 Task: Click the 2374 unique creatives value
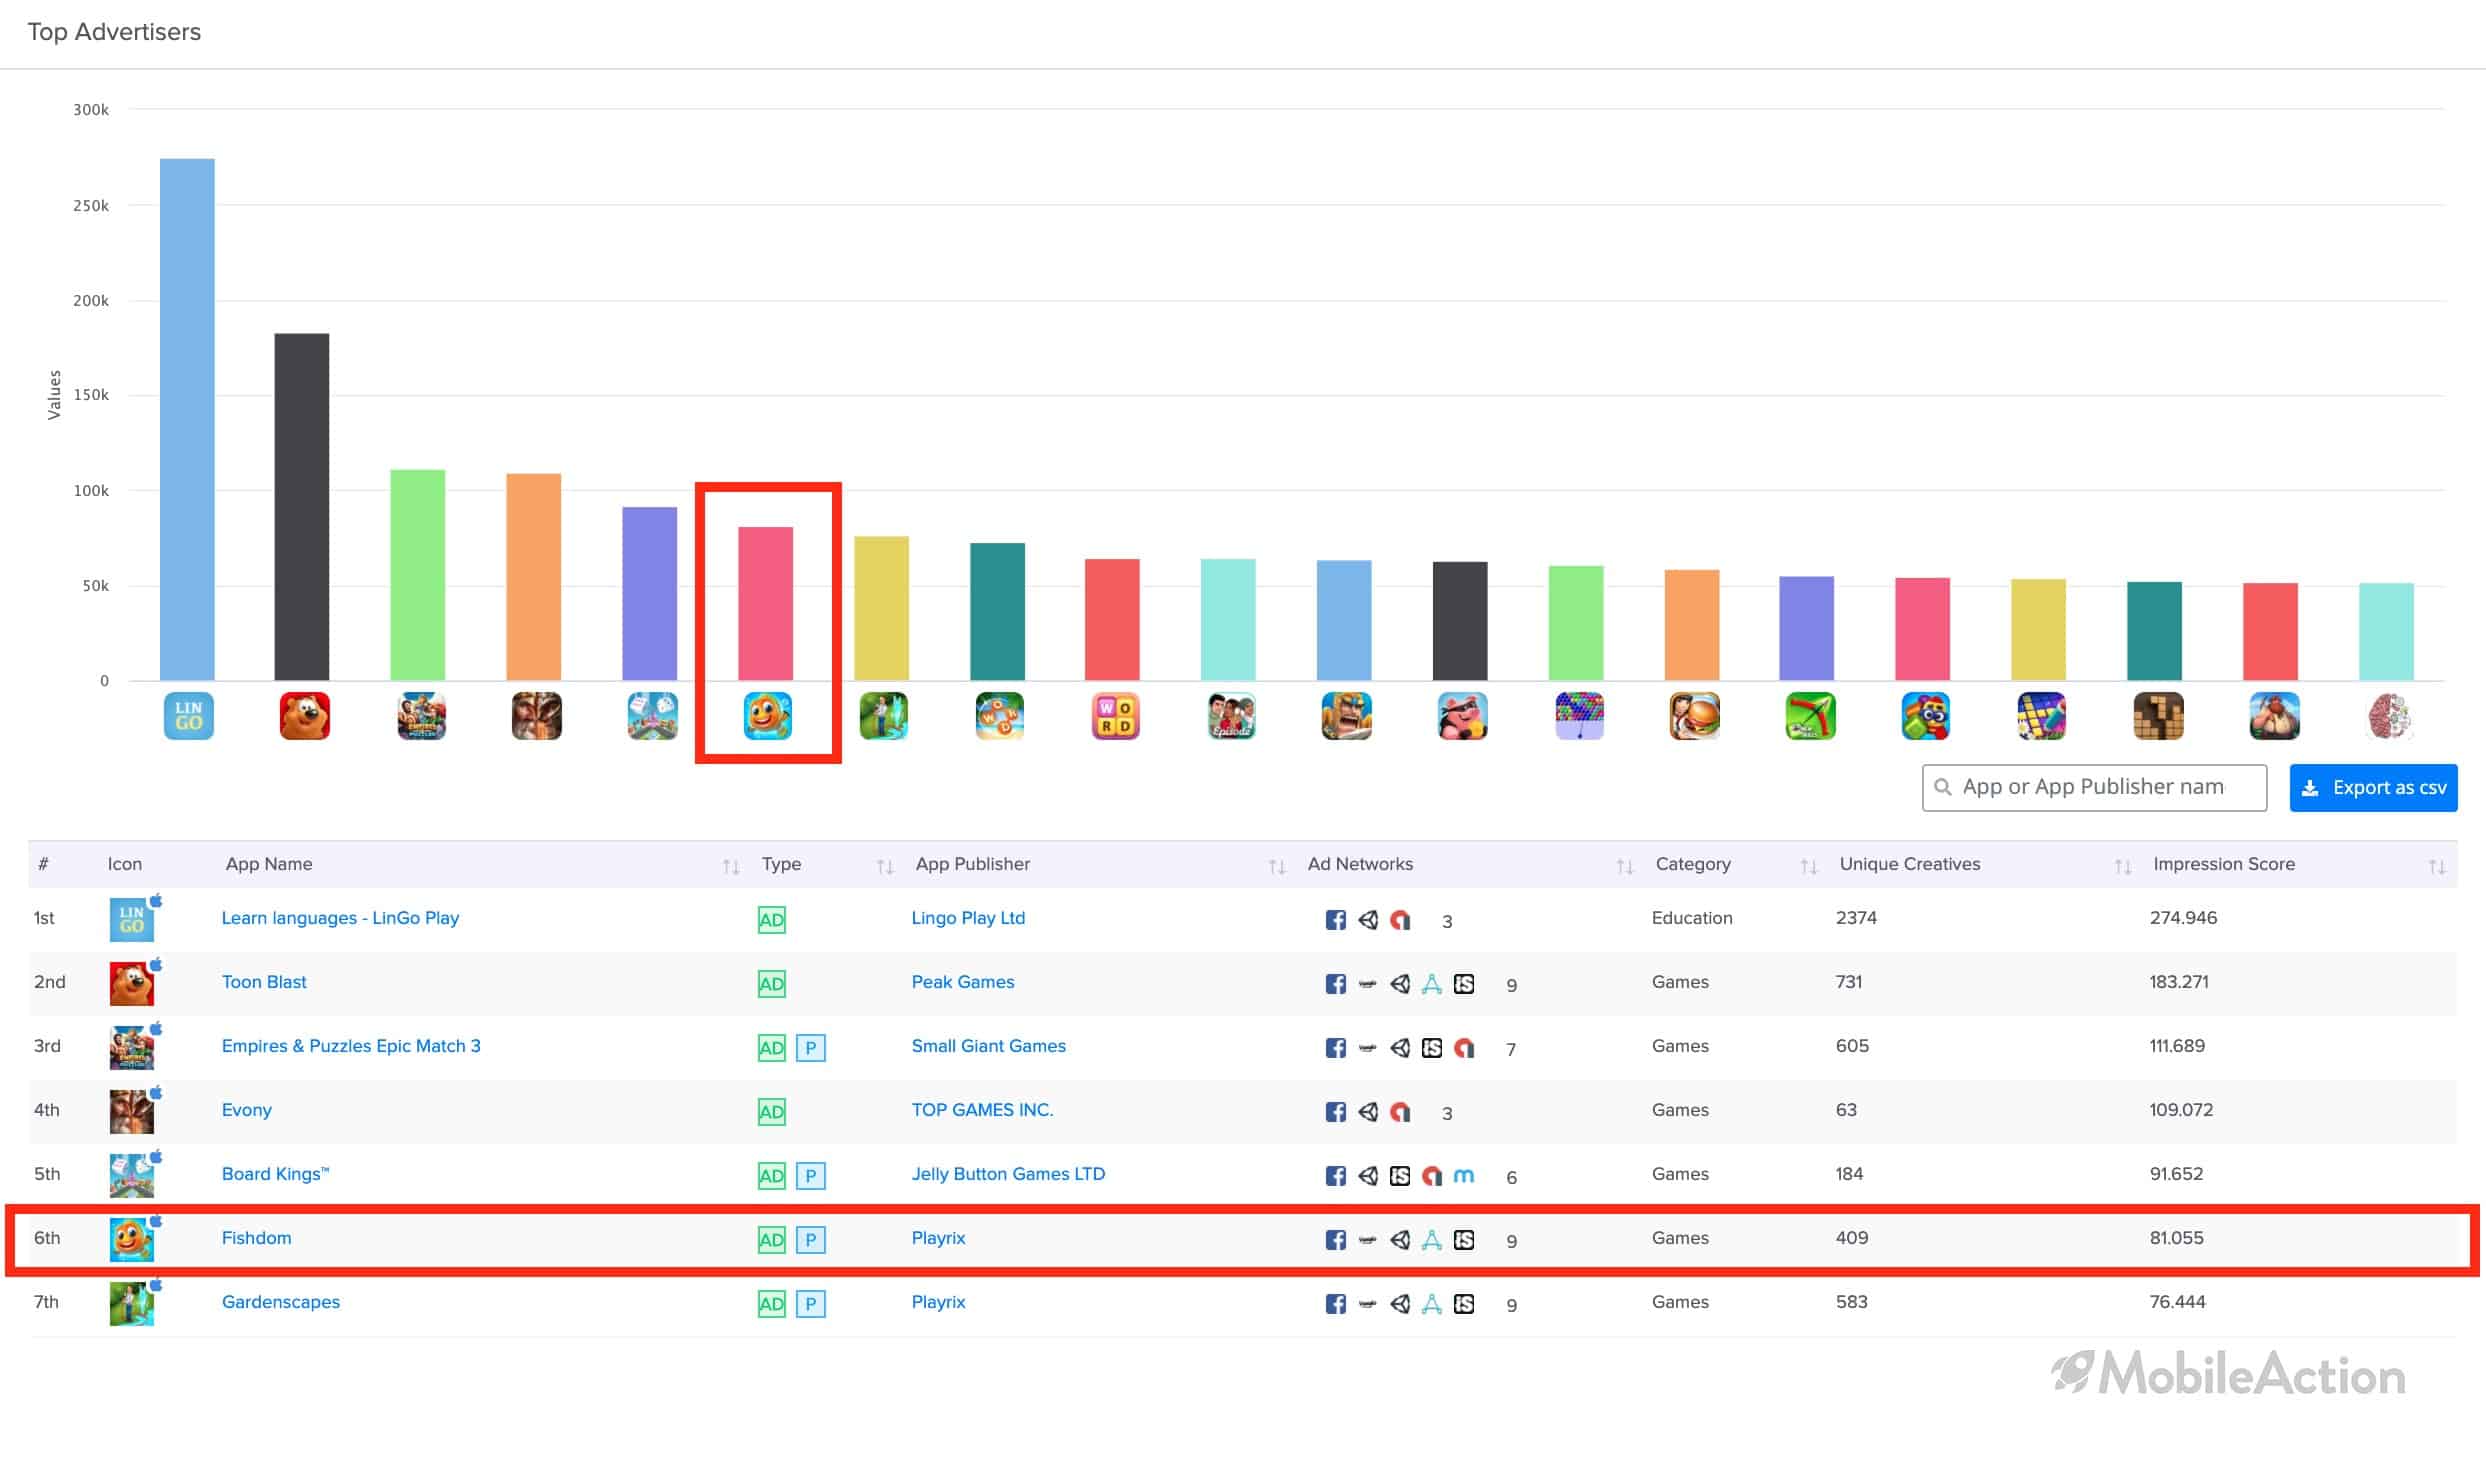(1856, 918)
